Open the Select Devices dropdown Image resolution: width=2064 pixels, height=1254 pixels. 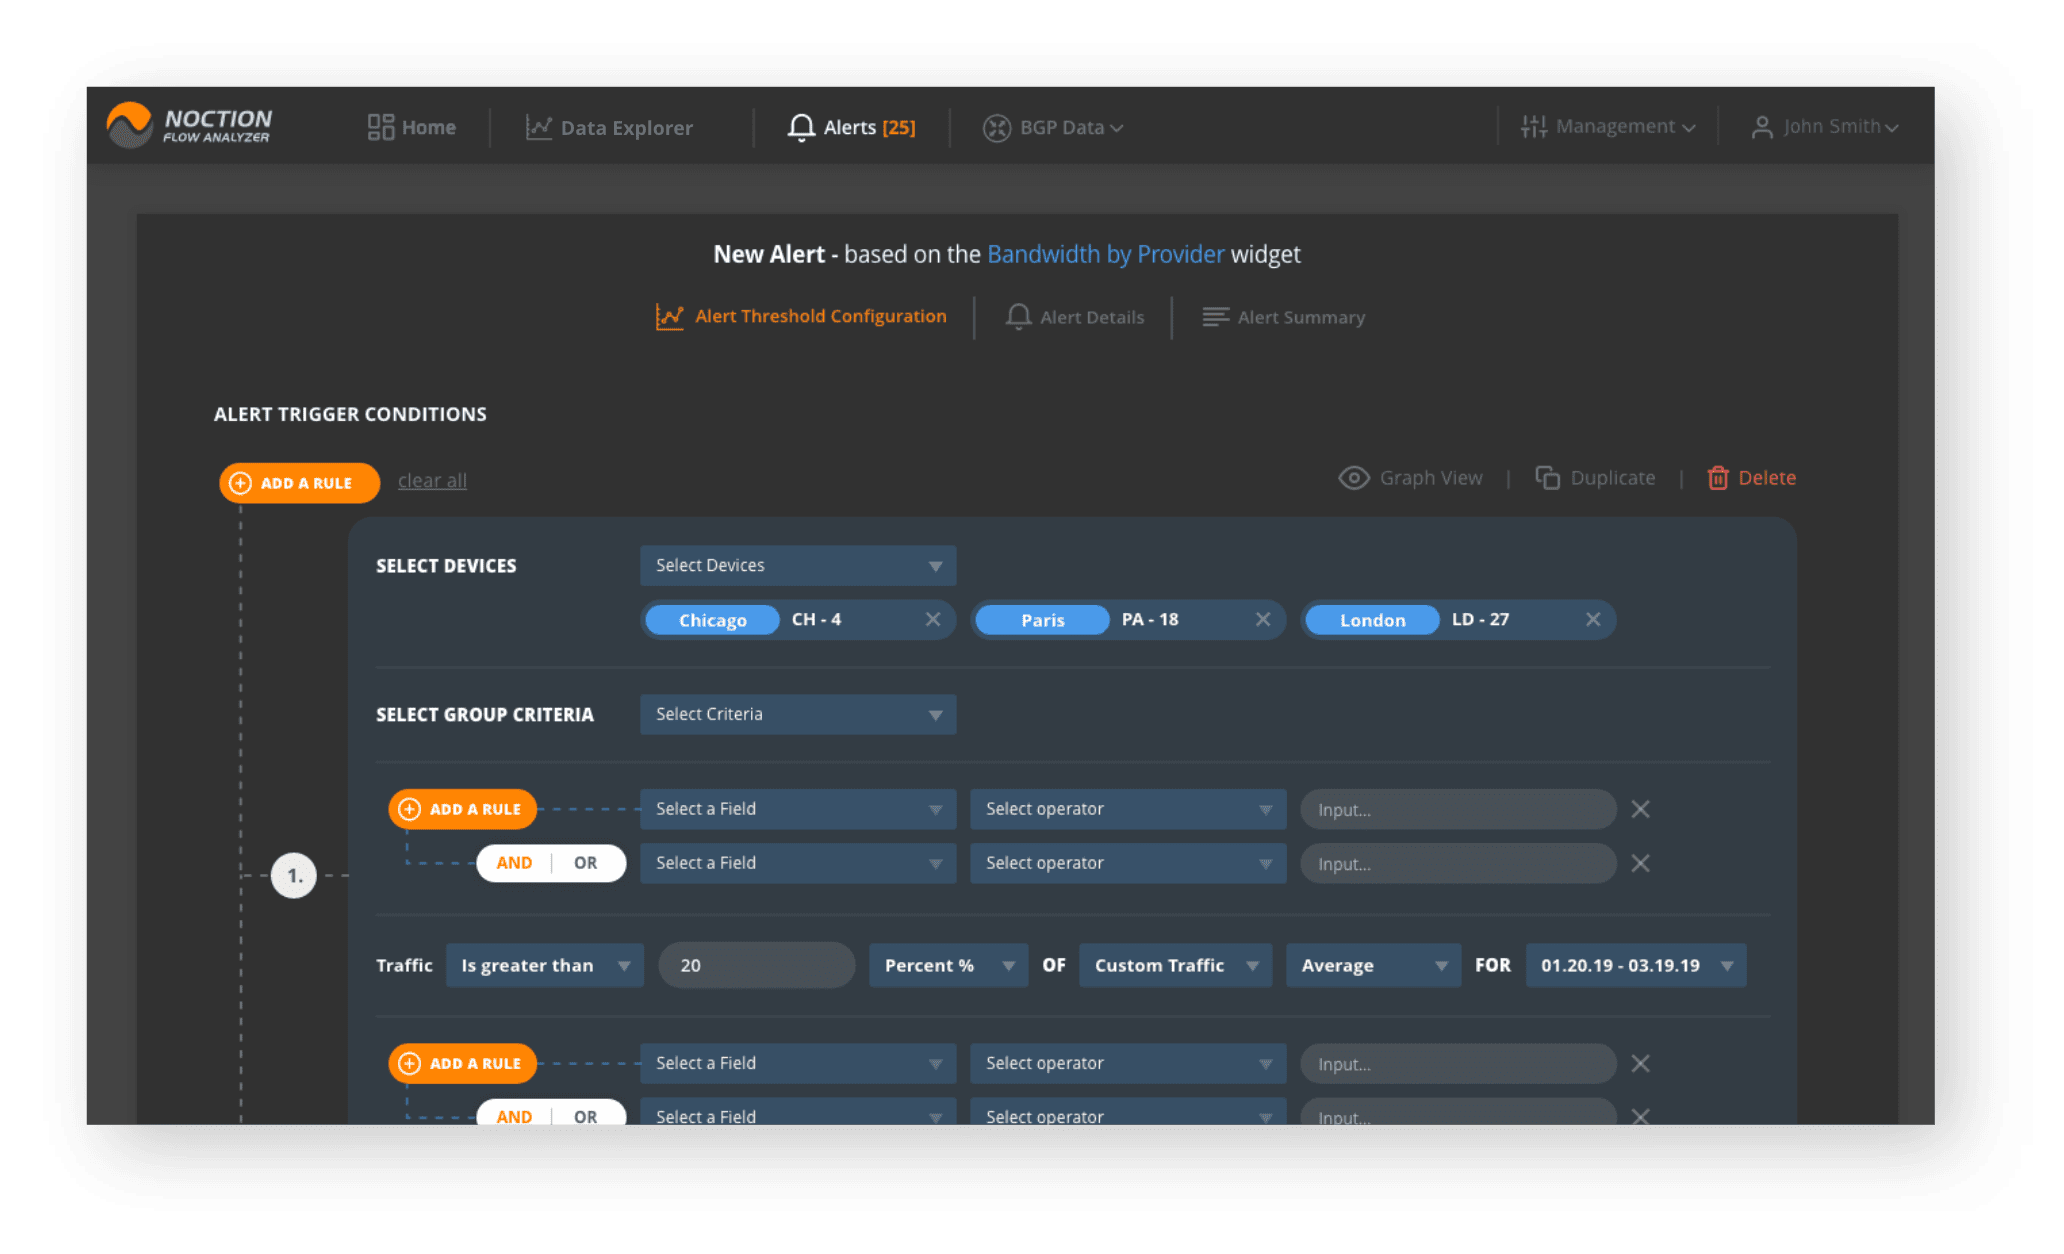click(x=797, y=565)
